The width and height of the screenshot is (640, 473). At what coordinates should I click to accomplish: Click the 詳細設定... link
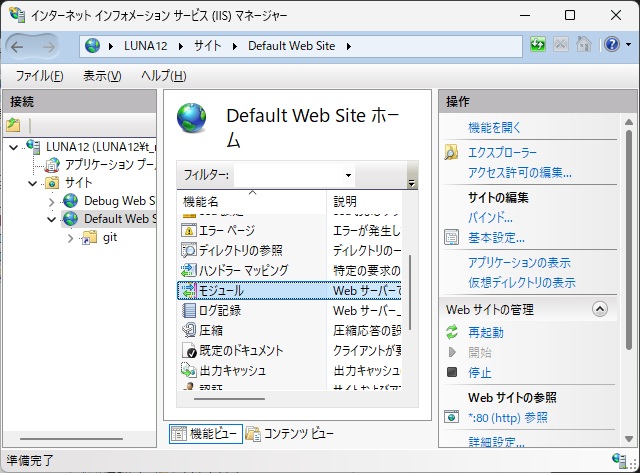(496, 442)
